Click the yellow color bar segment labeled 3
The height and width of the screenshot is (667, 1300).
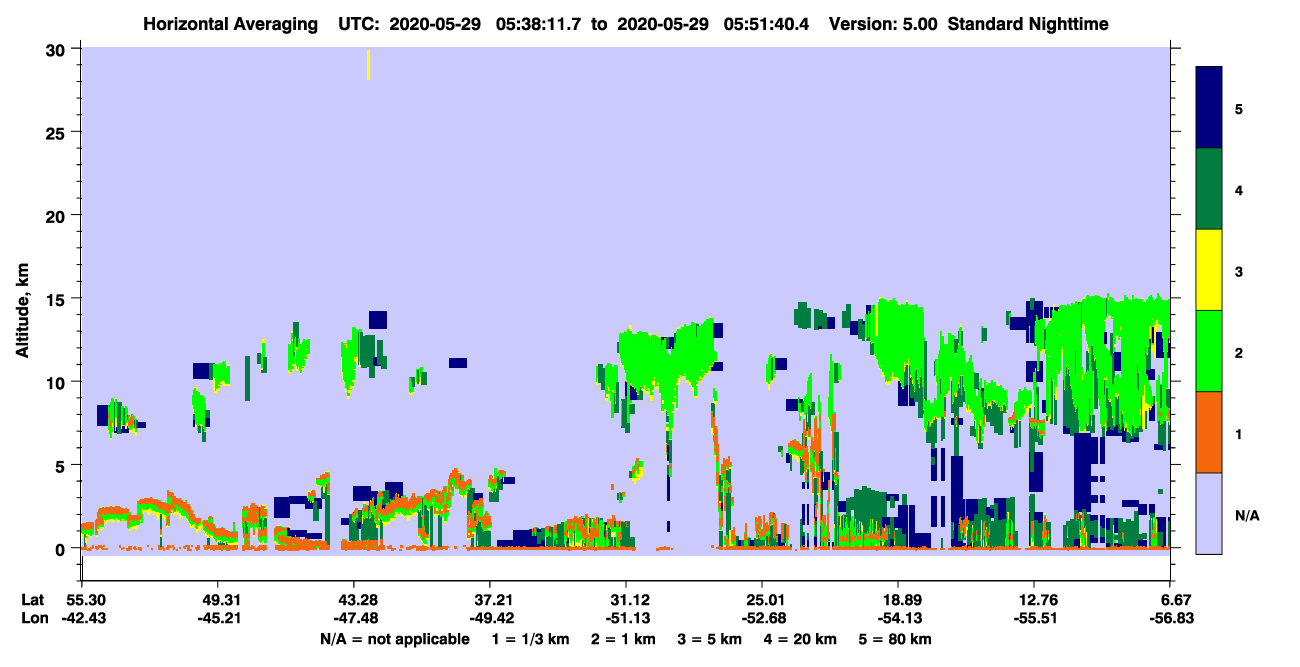(1209, 270)
